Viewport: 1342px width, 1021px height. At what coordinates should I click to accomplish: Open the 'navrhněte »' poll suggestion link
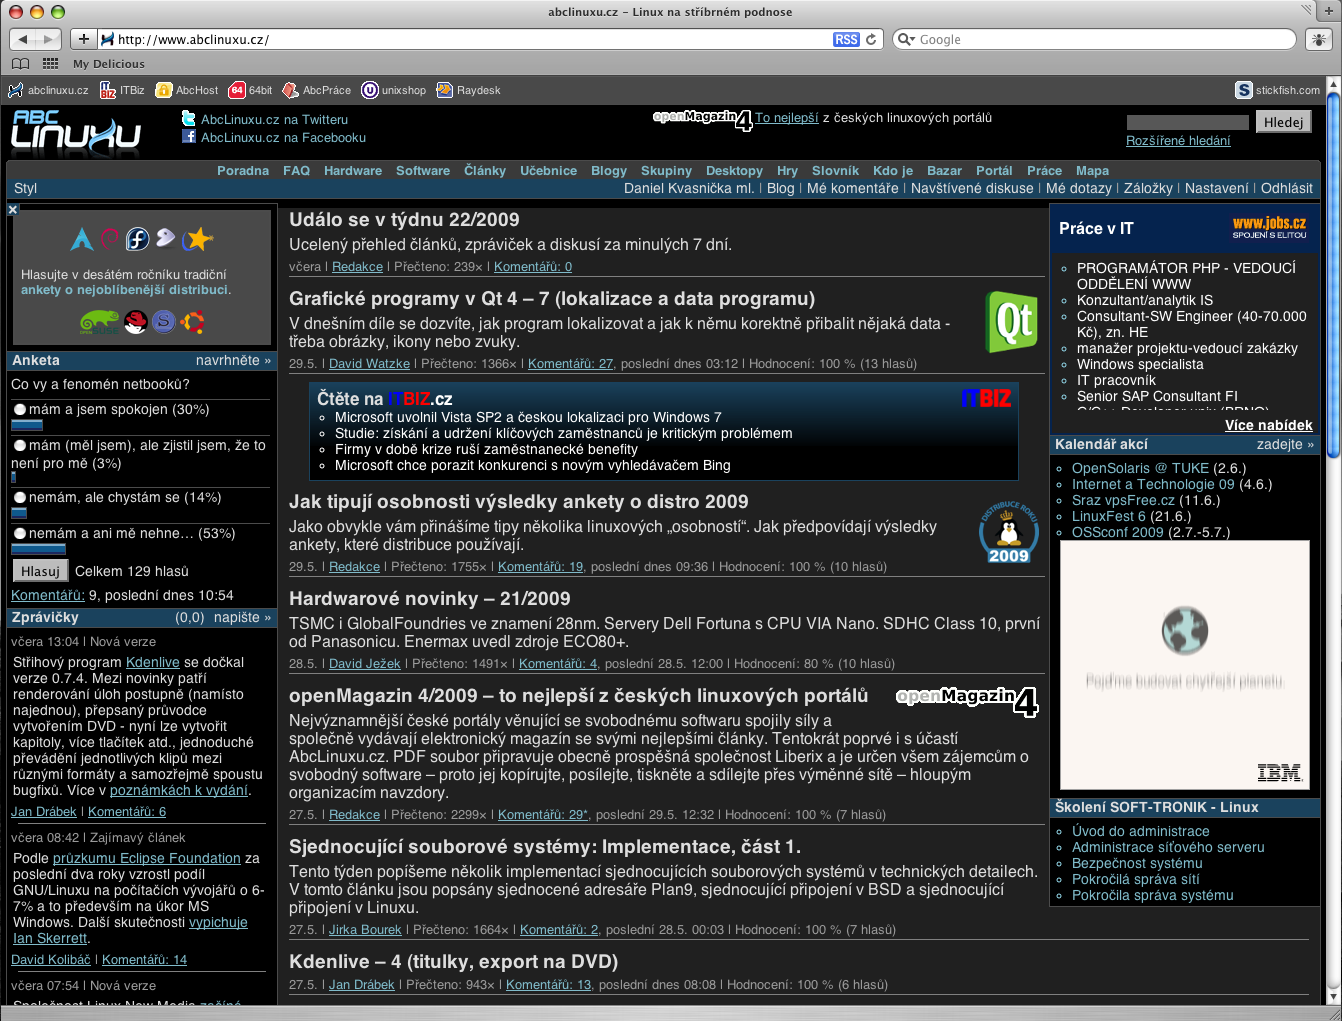point(233,360)
